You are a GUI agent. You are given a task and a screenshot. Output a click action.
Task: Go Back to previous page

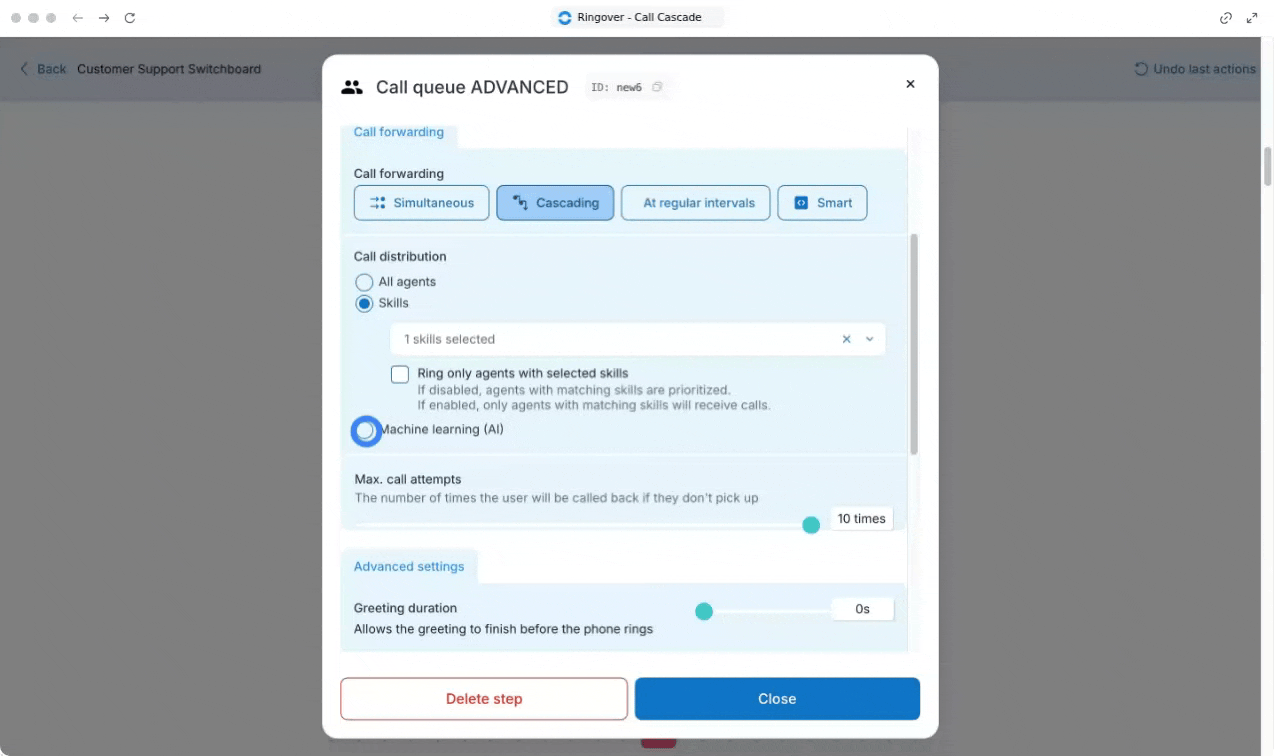coord(43,69)
